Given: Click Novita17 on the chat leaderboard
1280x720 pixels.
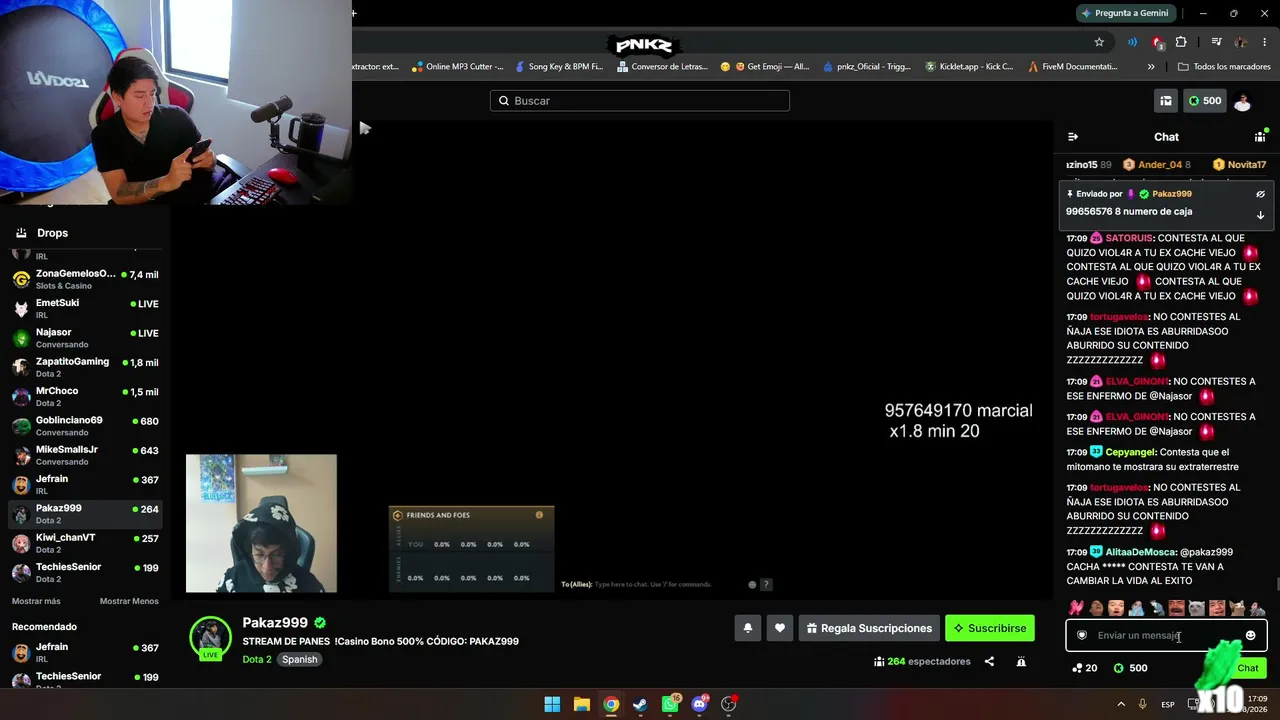Looking at the screenshot, I should [1240, 165].
